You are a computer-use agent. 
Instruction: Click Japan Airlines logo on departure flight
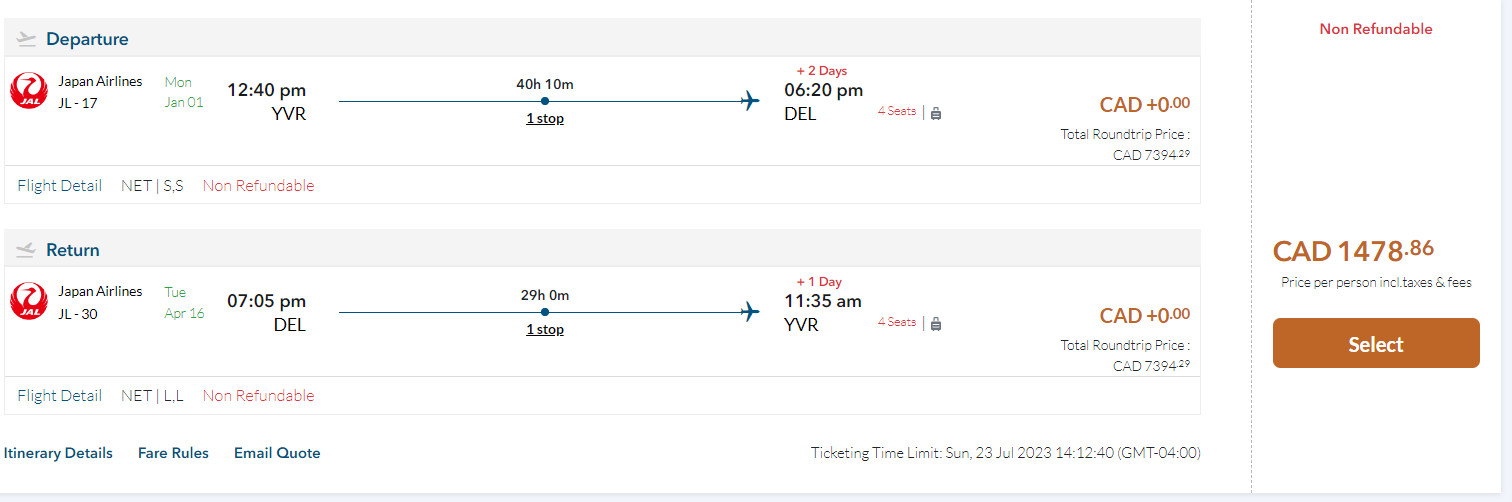(29, 91)
